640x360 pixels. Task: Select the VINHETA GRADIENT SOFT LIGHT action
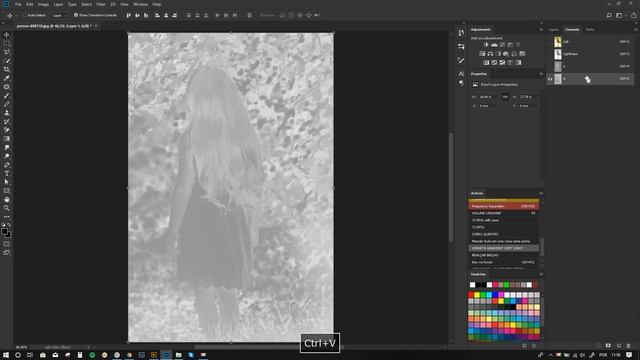click(x=504, y=248)
